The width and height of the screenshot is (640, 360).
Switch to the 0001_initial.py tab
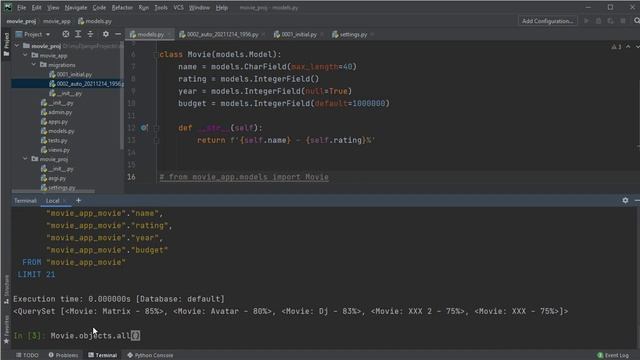tap(299, 35)
